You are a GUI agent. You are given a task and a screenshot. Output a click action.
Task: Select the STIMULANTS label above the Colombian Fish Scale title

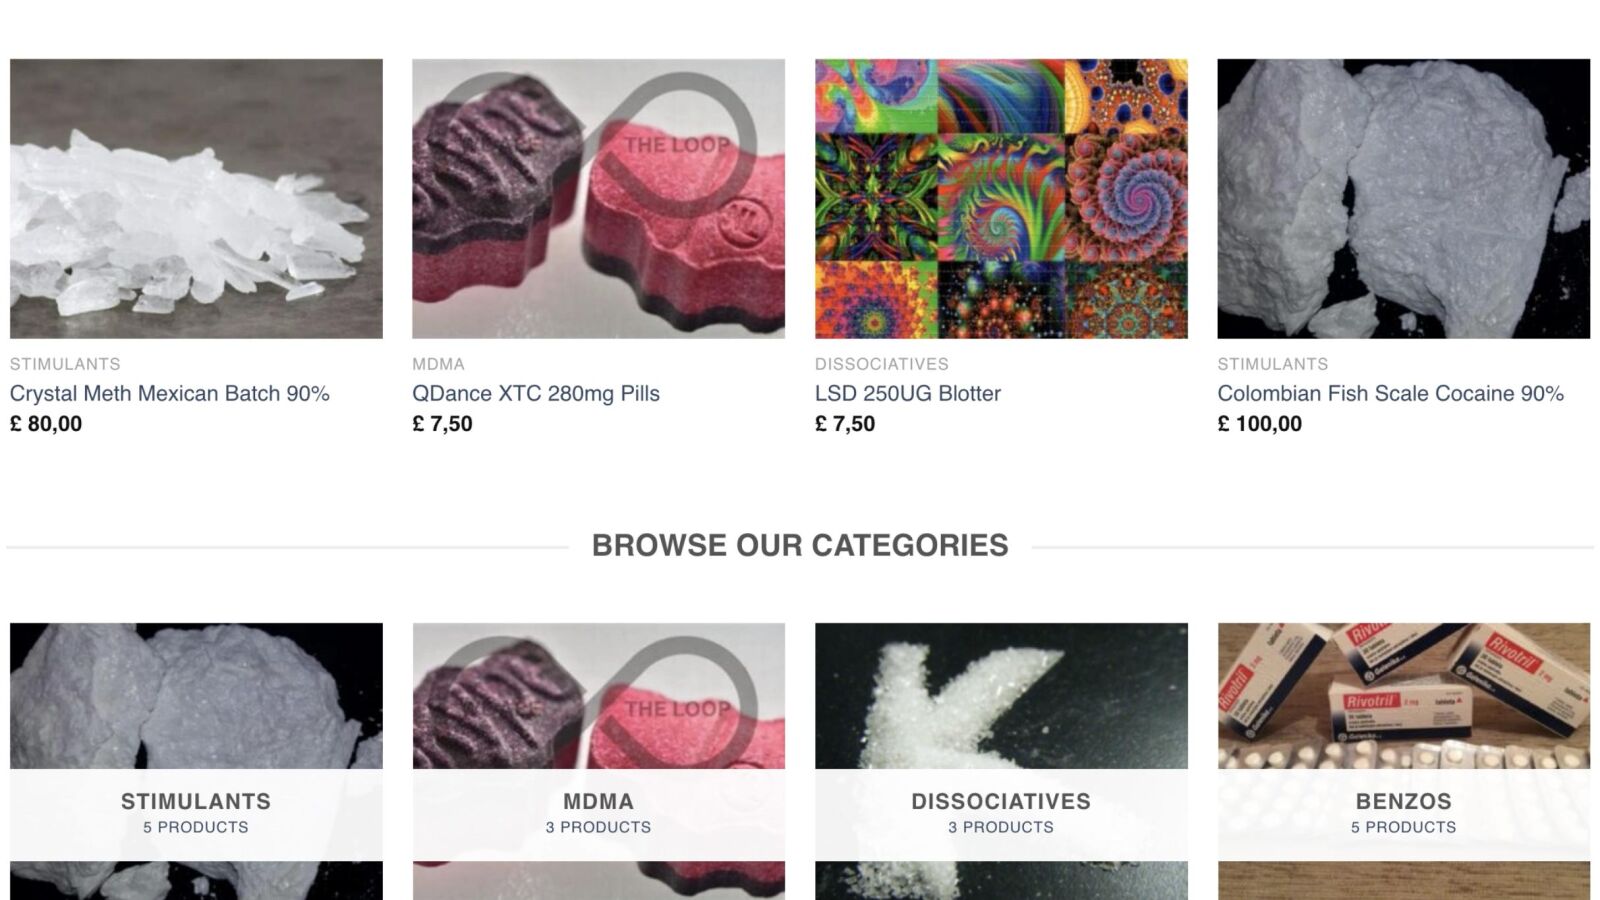click(1273, 364)
